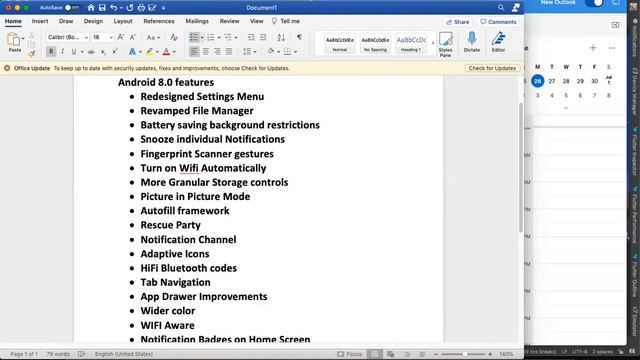The height and width of the screenshot is (360, 640).
Task: Toggle left text alignment
Action: (194, 52)
